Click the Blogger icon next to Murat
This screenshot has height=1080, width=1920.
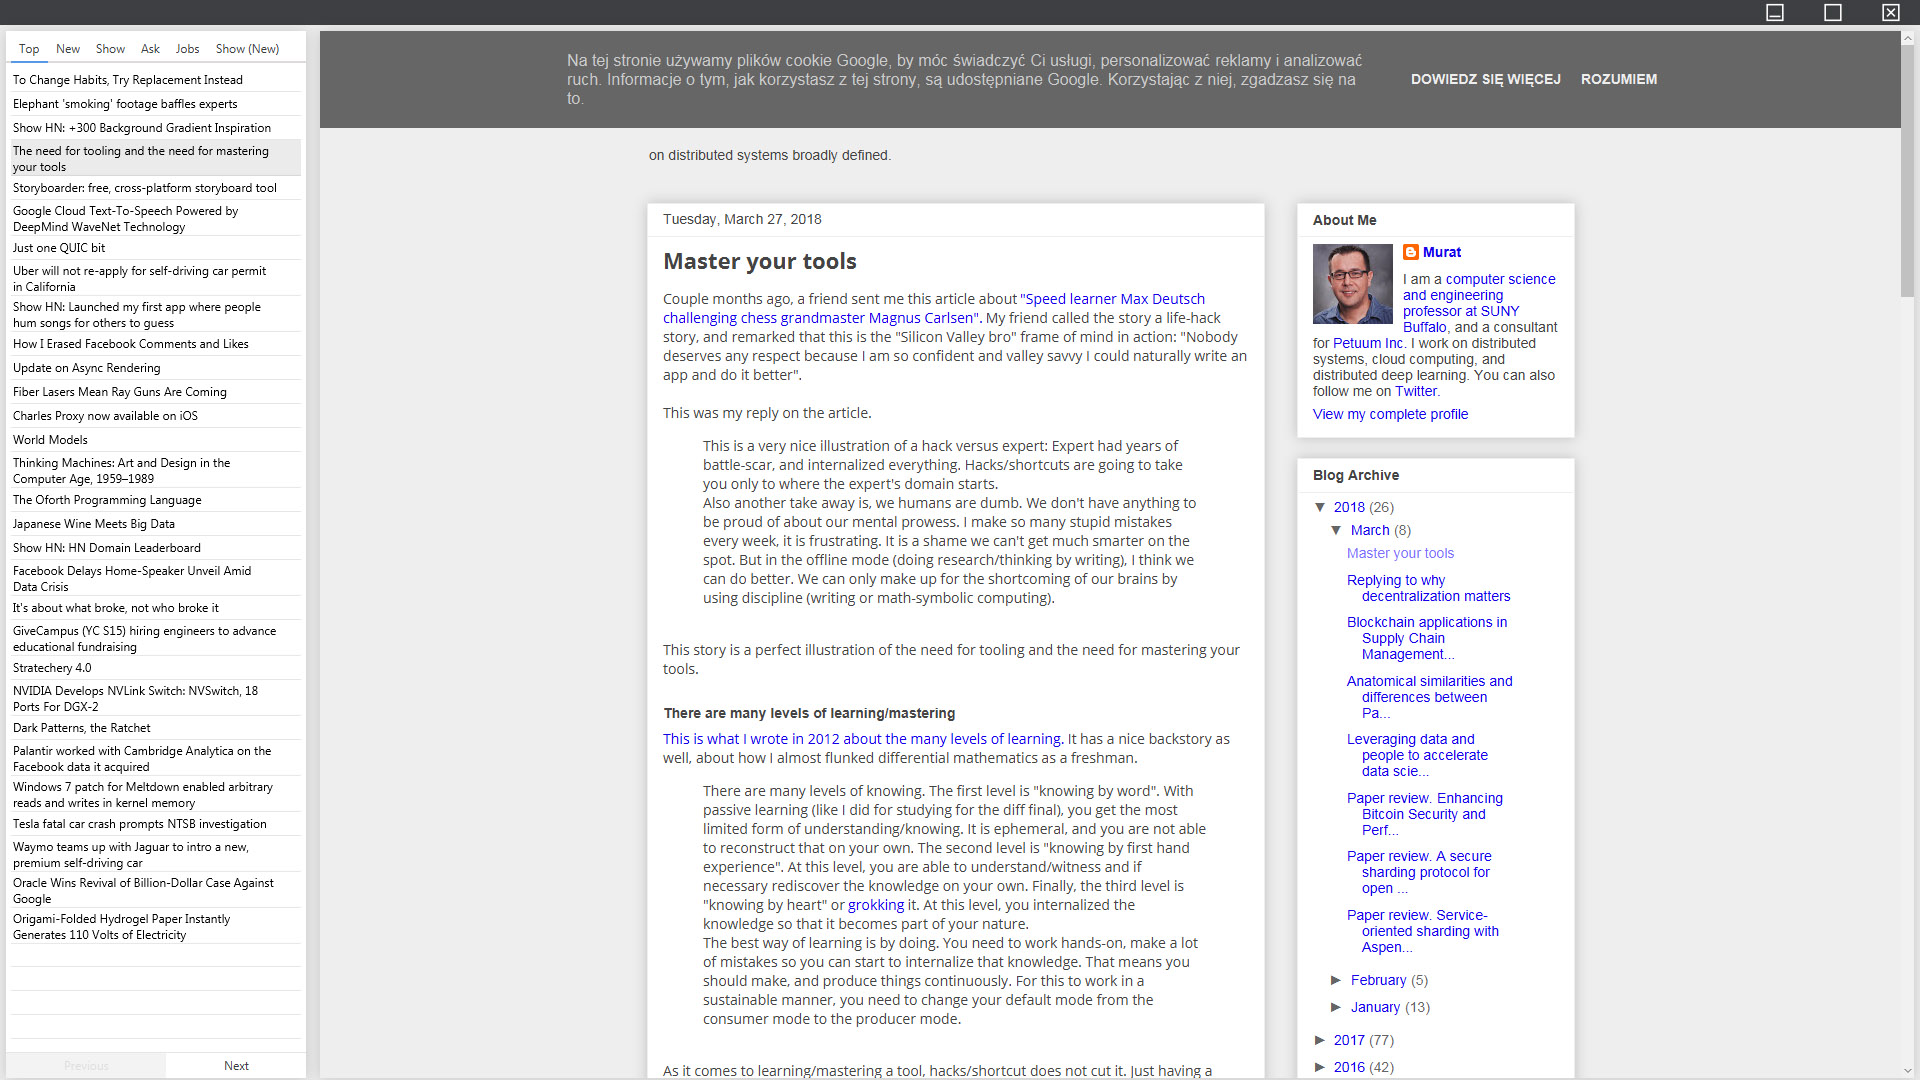click(x=1411, y=252)
